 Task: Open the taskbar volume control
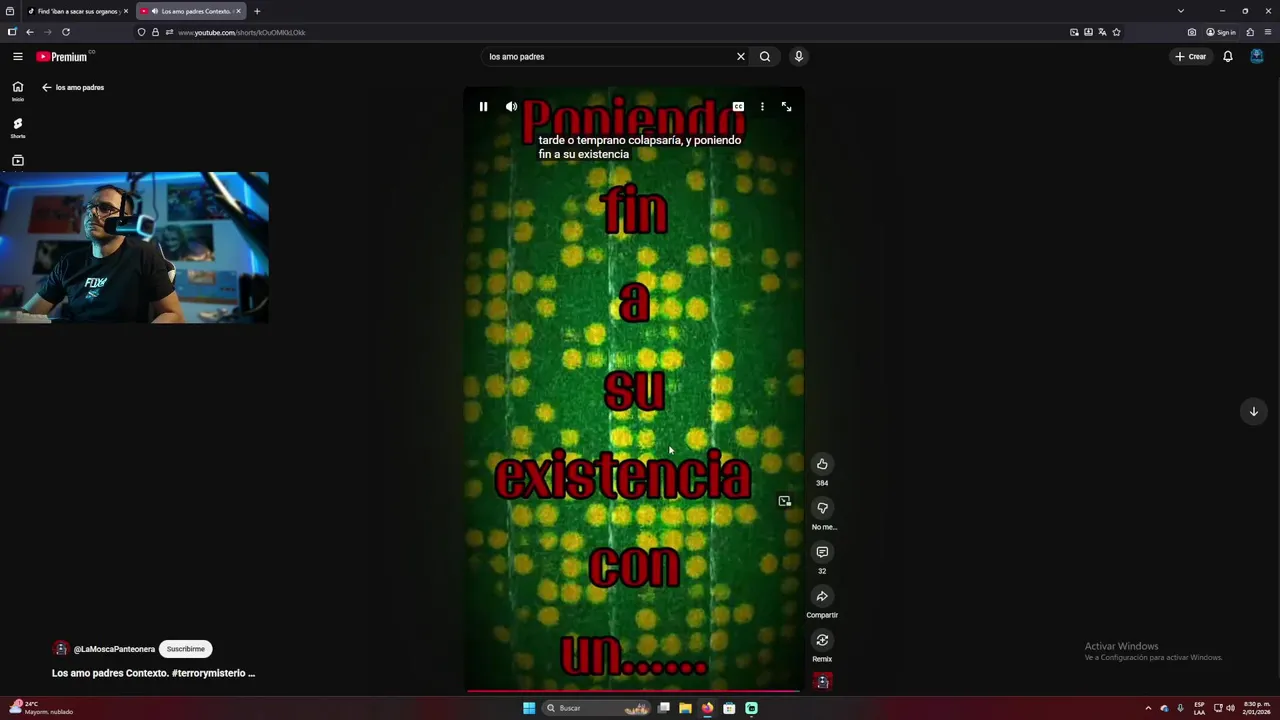coord(1230,708)
